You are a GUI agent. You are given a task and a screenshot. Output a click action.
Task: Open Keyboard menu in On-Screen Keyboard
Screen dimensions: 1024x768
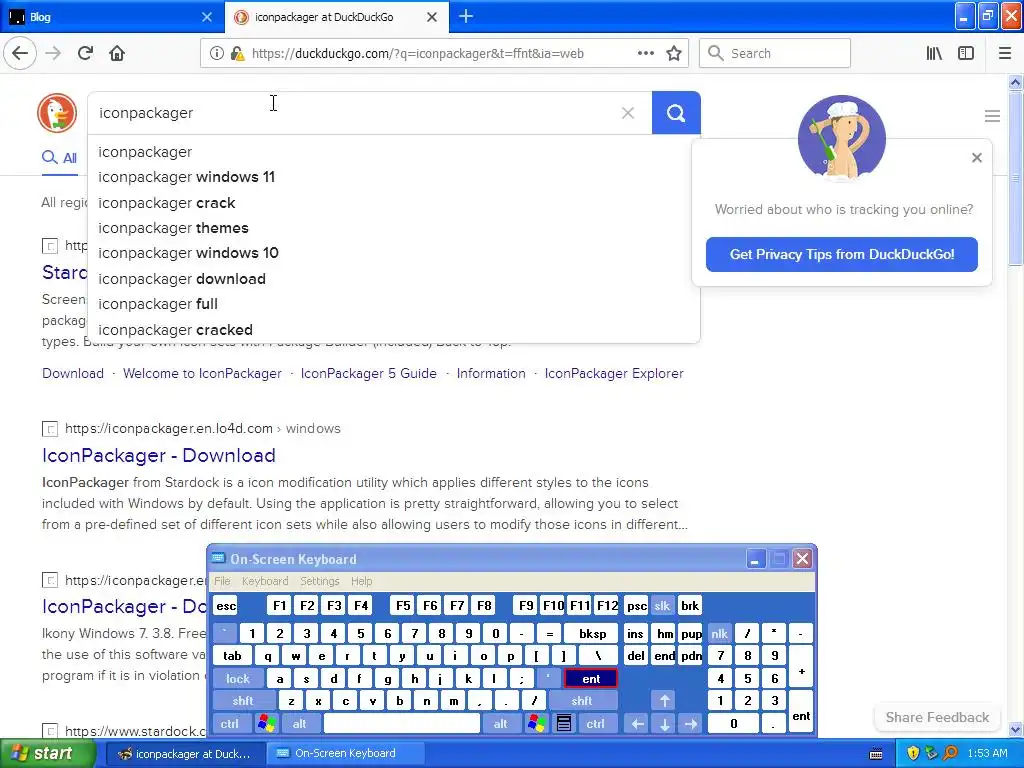click(x=264, y=581)
